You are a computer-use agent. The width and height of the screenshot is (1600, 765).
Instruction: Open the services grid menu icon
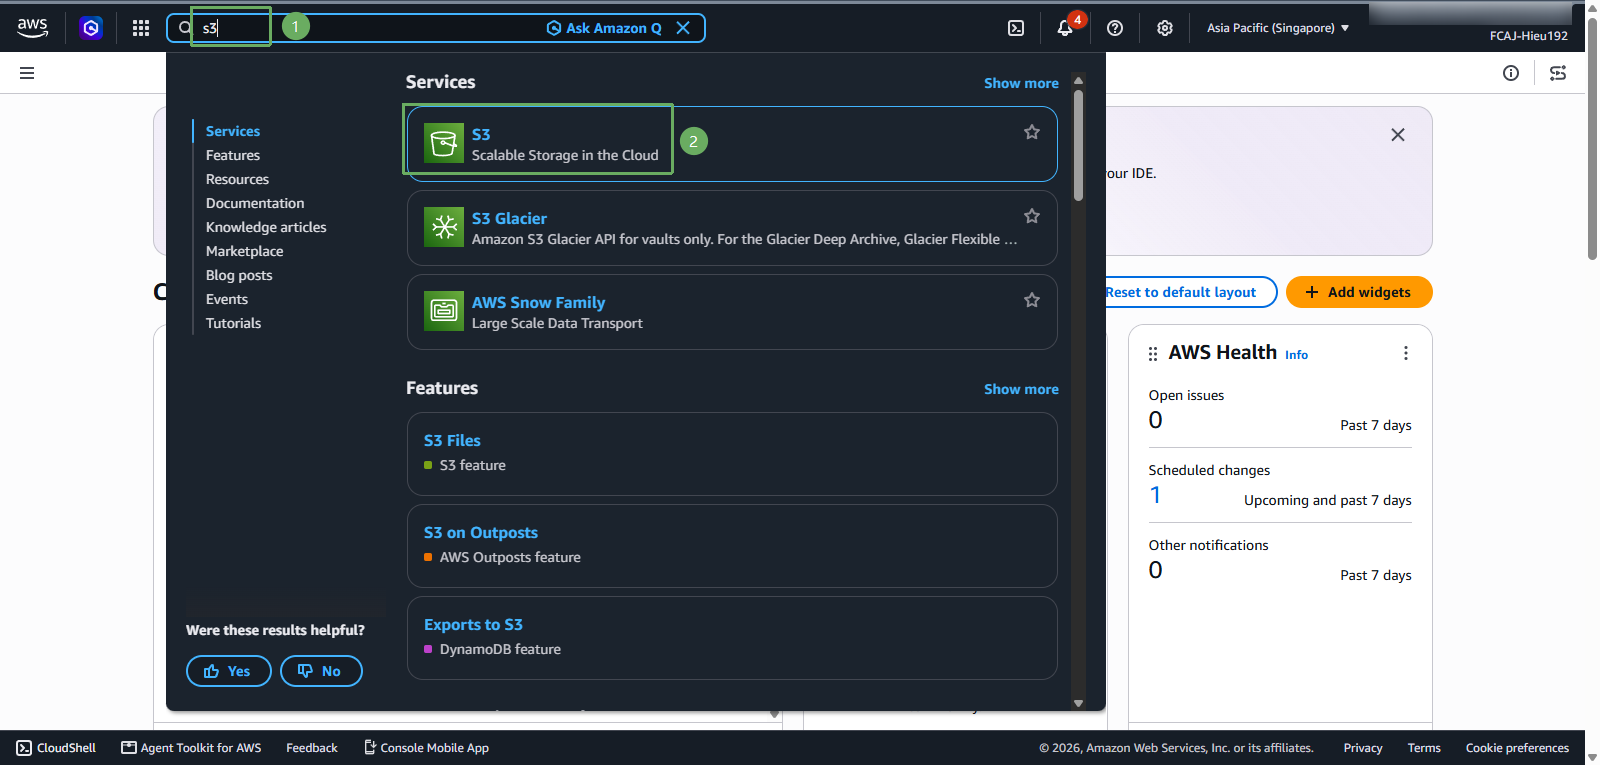141,28
